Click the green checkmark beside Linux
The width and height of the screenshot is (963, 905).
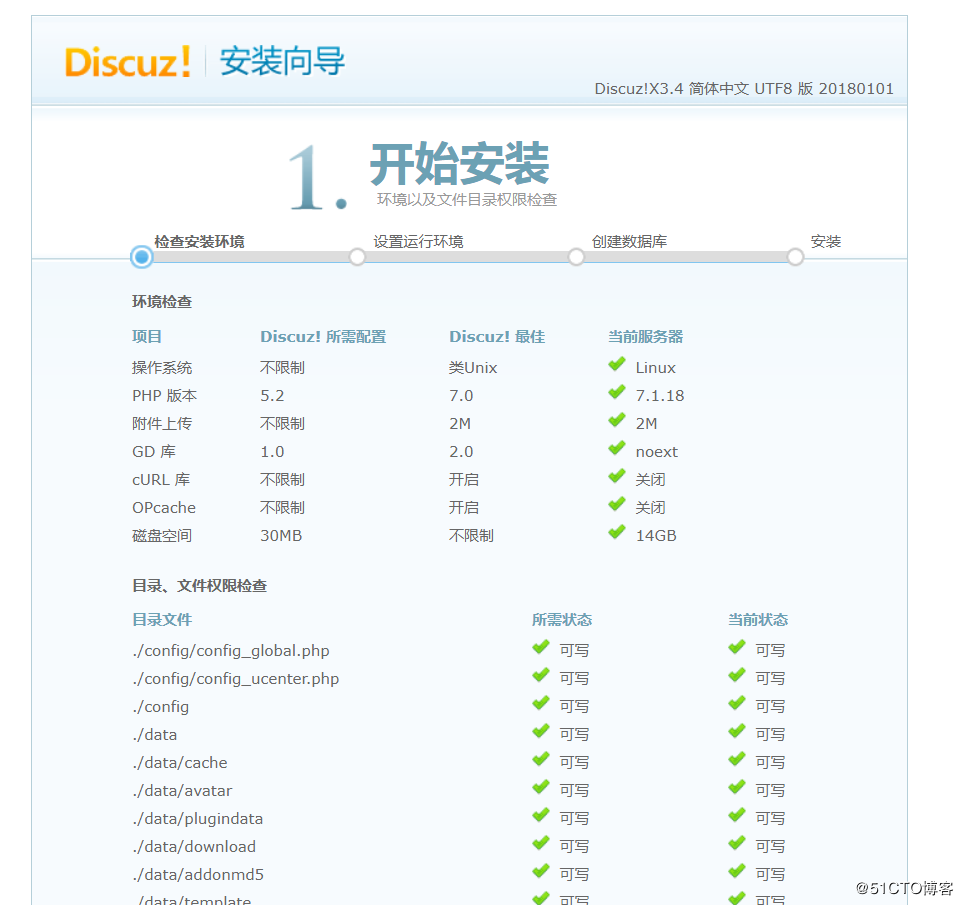click(x=617, y=365)
